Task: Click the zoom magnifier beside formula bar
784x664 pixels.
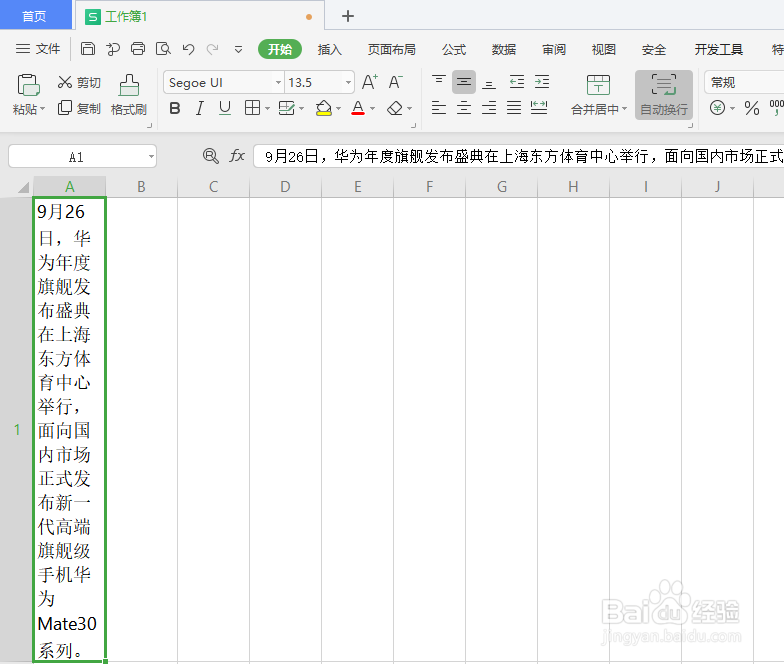Action: (210, 156)
